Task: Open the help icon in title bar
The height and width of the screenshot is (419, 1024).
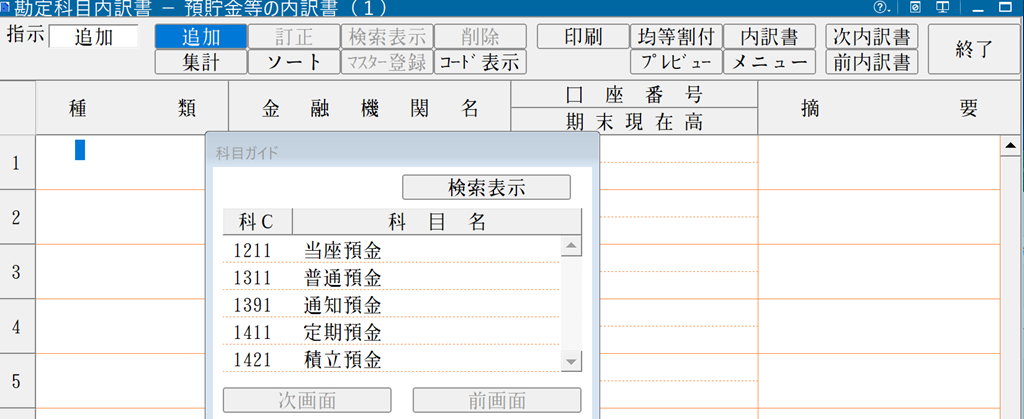Action: [x=879, y=7]
